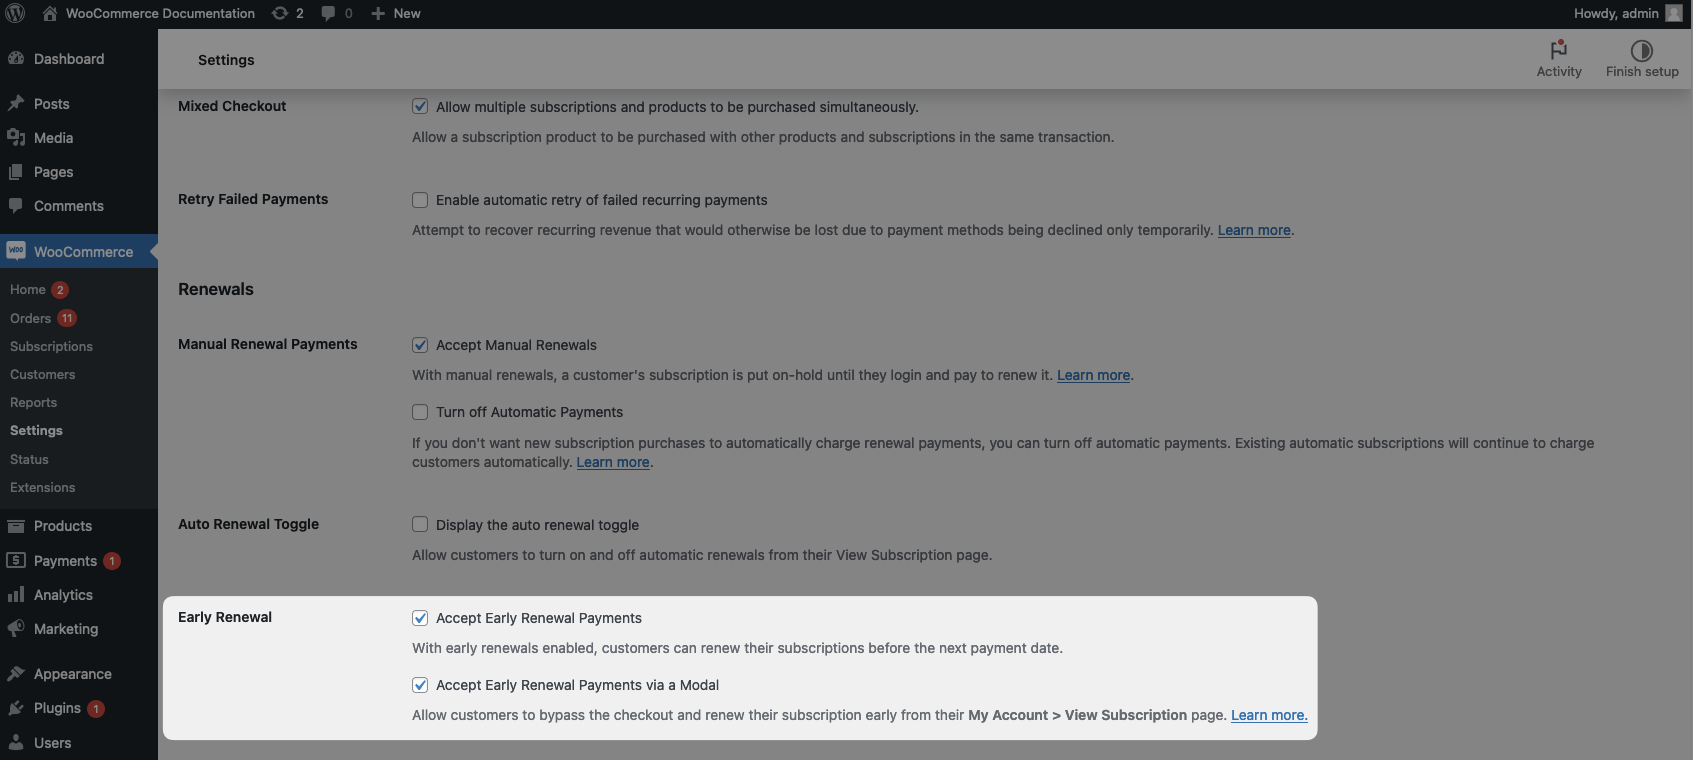Click the WooCommerce sidebar icon

pos(15,250)
